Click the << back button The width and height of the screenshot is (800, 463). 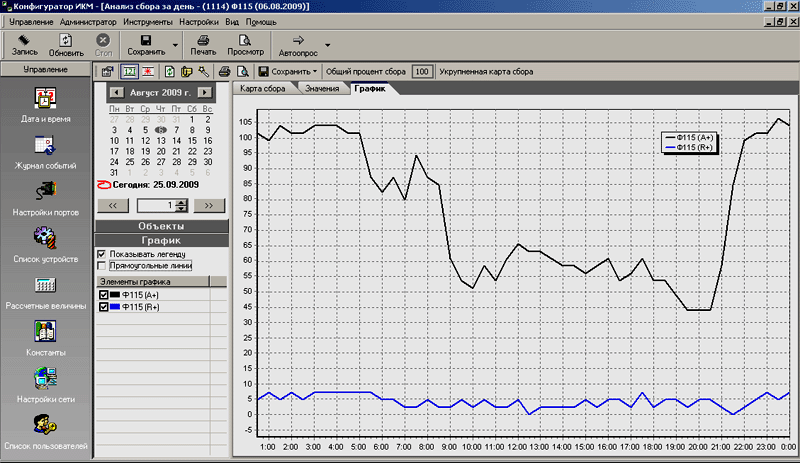[112, 205]
